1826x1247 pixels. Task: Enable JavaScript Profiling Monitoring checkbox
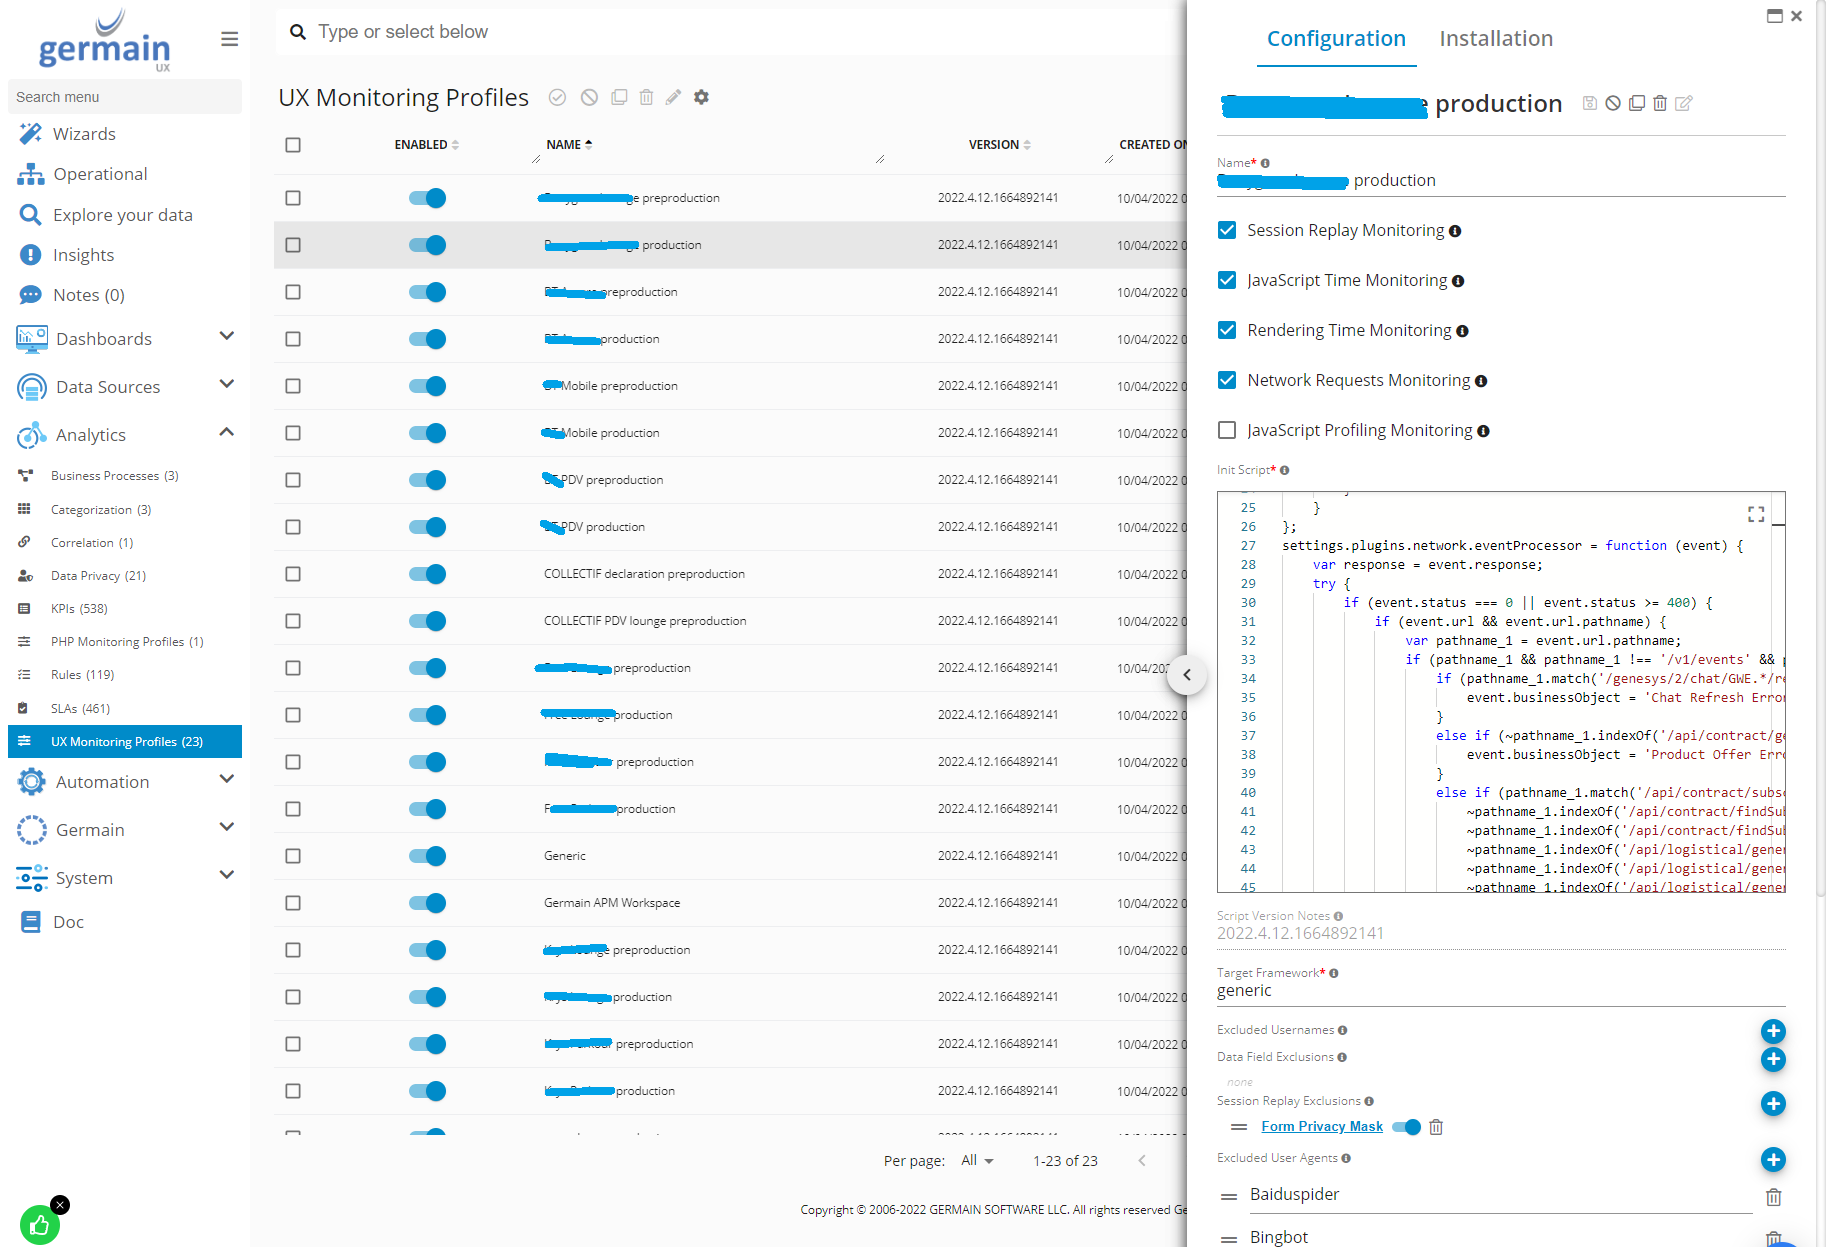tap(1227, 430)
